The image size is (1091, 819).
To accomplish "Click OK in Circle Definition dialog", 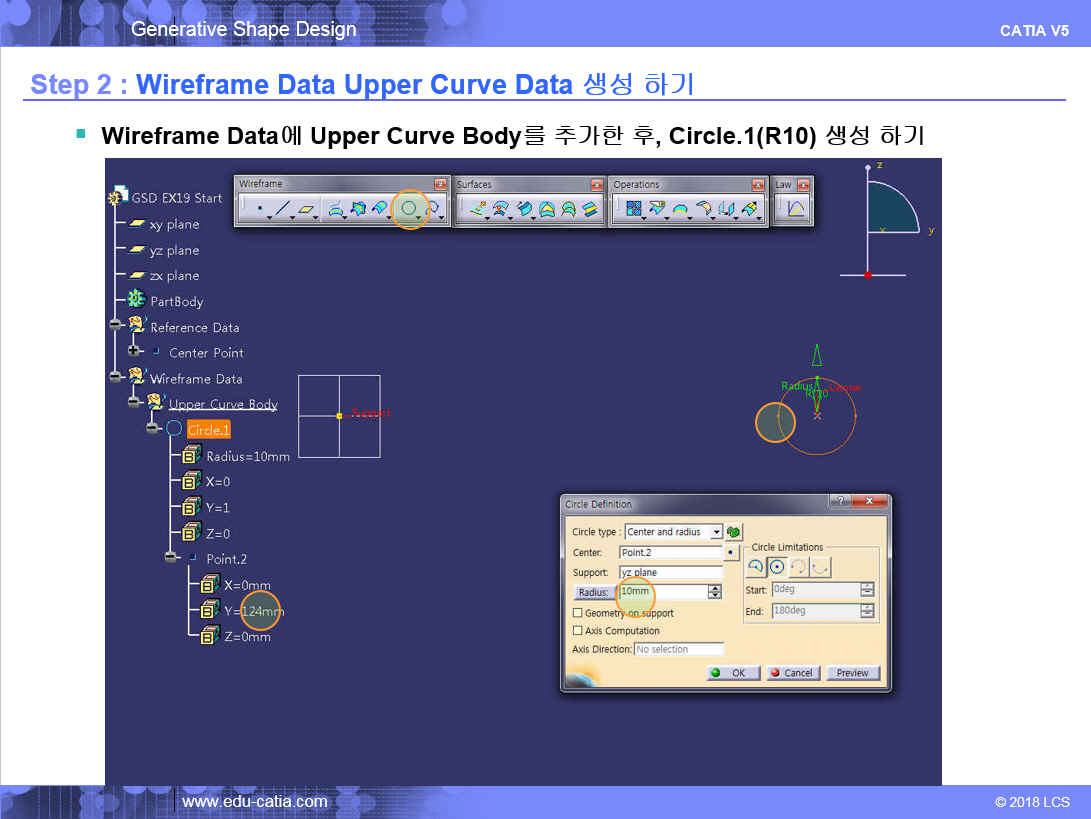I will tap(733, 673).
